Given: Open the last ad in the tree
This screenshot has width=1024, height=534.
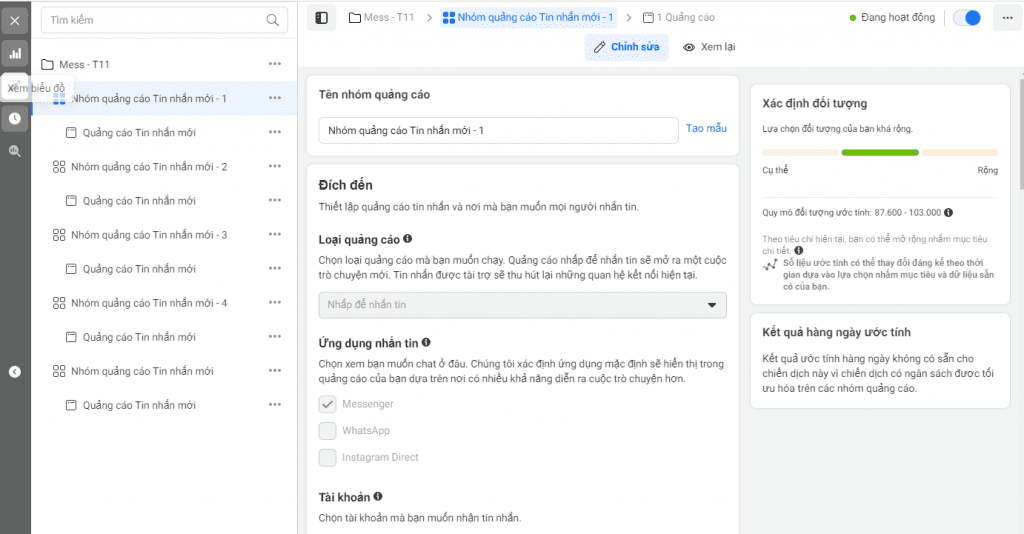Looking at the screenshot, I should pyautogui.click(x=138, y=405).
